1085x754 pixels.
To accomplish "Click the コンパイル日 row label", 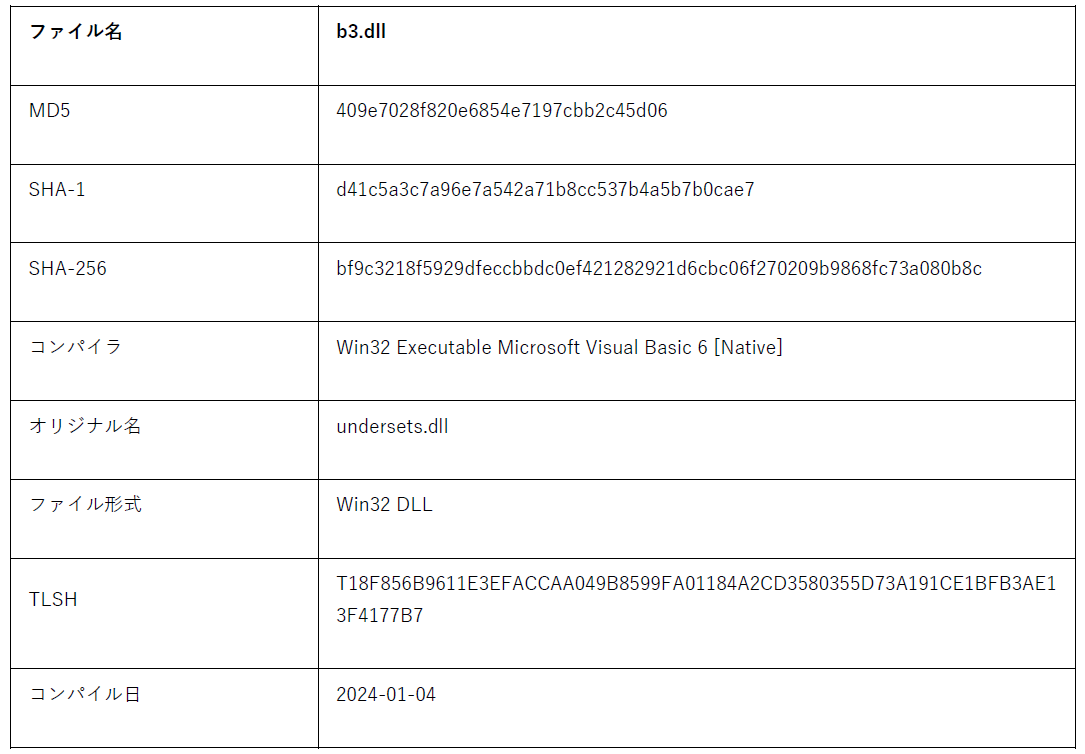I will point(85,694).
